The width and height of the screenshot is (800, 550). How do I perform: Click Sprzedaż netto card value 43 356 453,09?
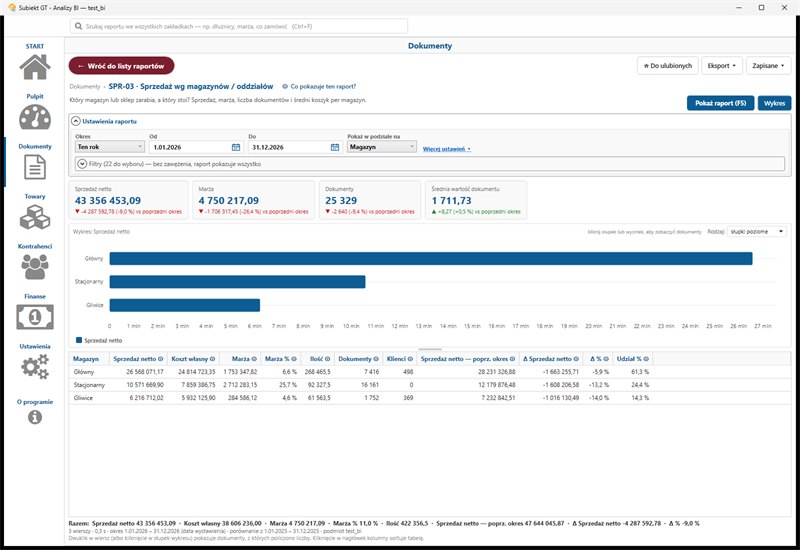108,201
